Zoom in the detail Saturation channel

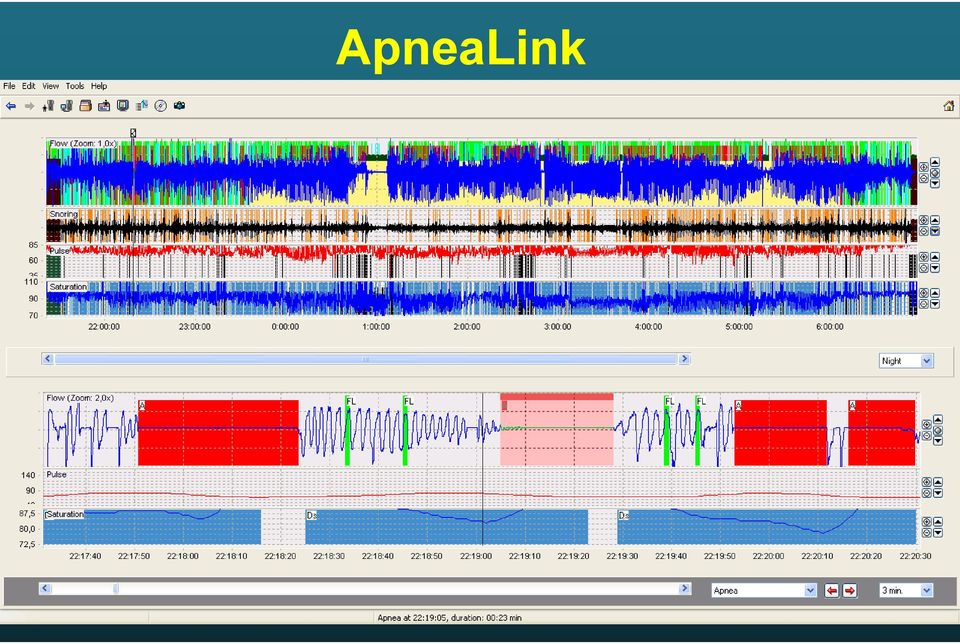[927, 522]
